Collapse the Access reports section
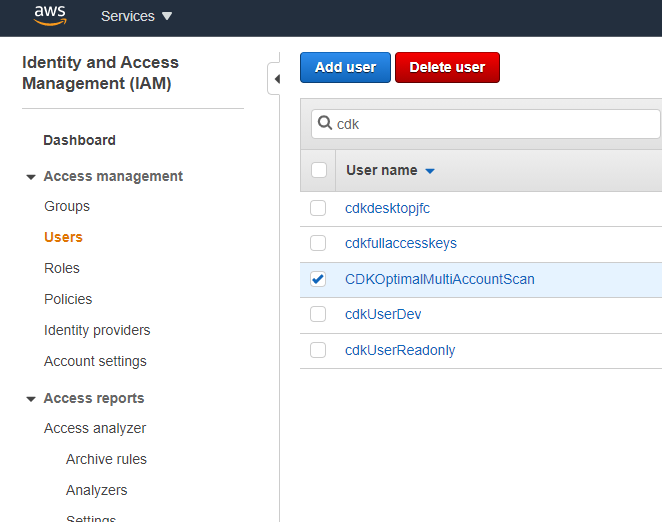 pos(30,399)
